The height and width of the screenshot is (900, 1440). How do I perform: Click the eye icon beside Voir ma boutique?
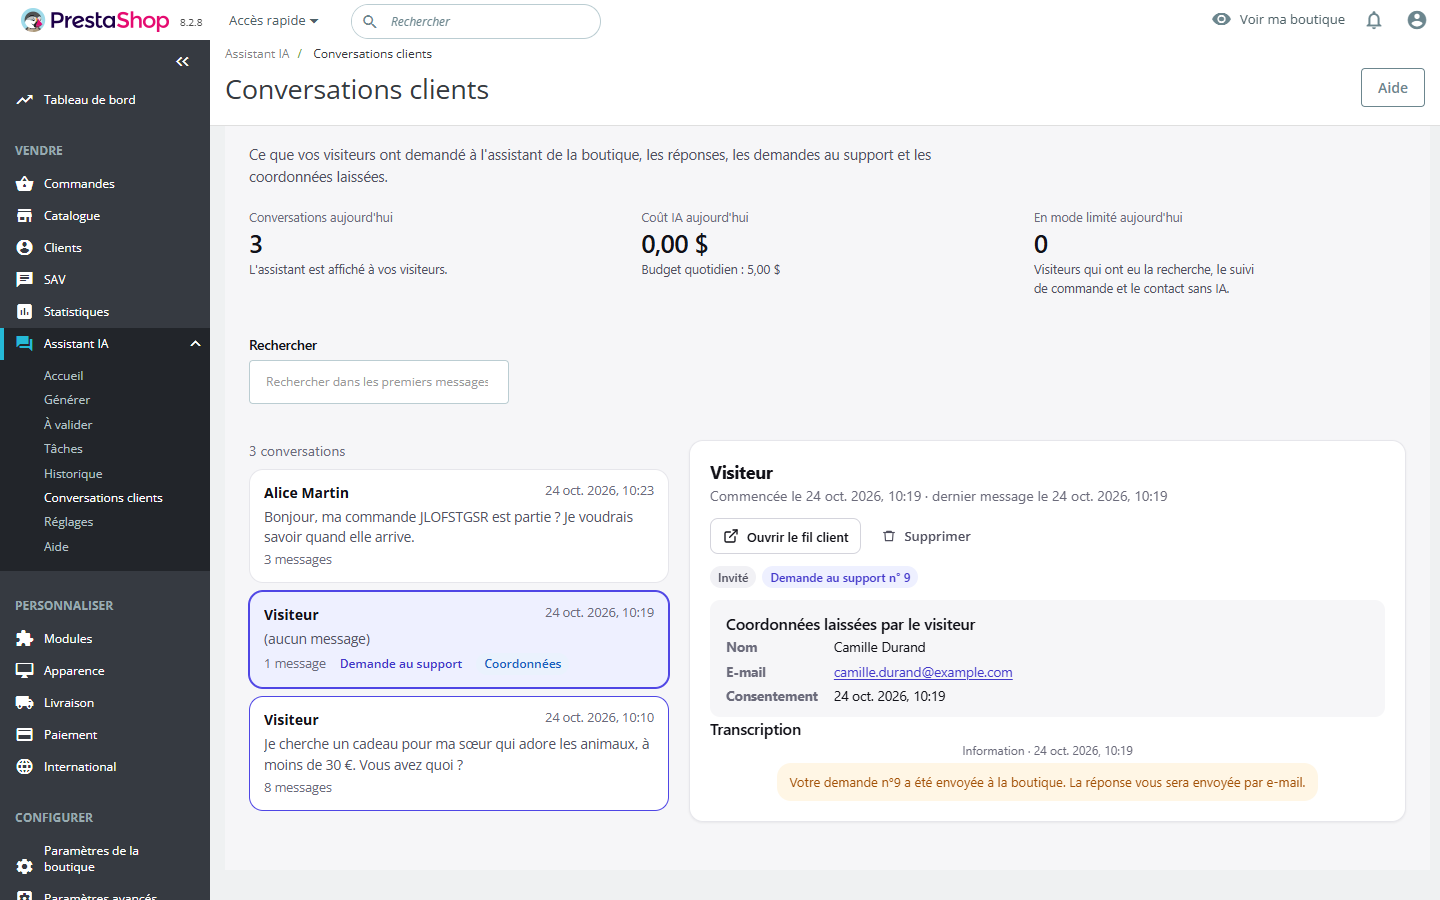click(1221, 19)
